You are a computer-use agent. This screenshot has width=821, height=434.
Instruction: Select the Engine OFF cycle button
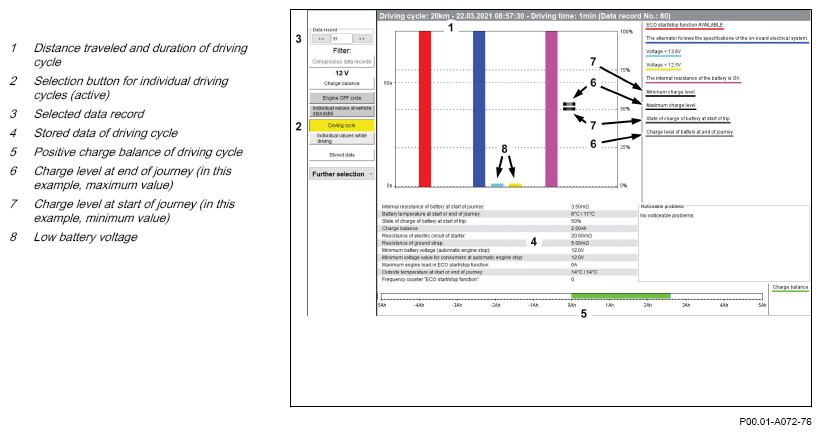point(341,98)
